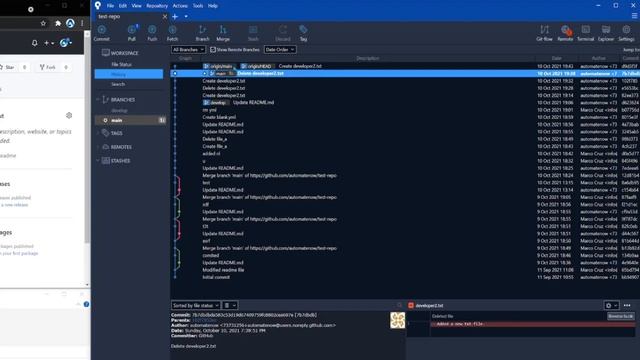Toggle Show Remote Branches checkbox

(x=213, y=49)
